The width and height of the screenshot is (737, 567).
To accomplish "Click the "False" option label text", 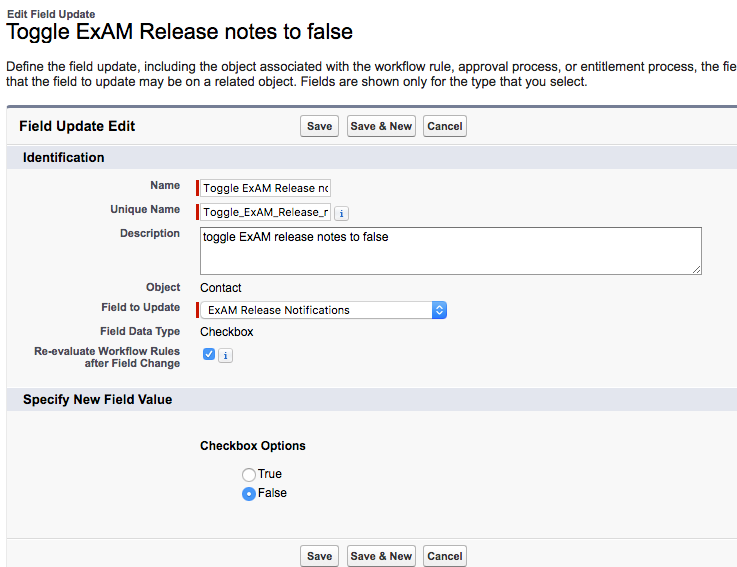I will coord(272,493).
